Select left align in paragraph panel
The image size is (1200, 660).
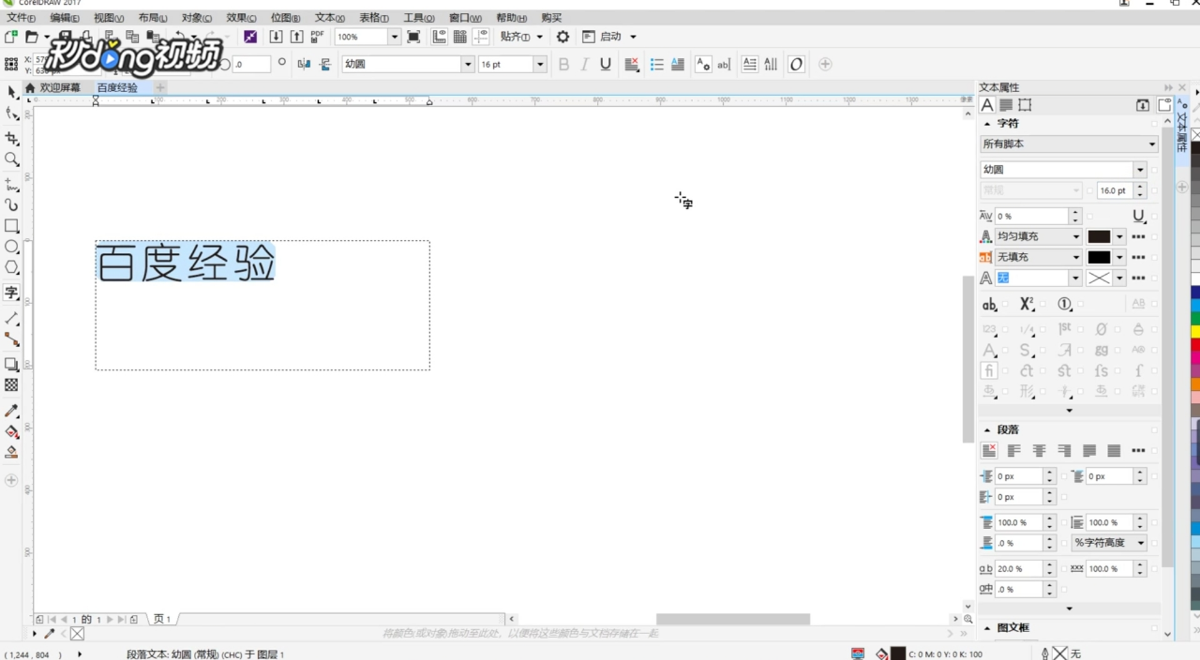coord(1014,451)
